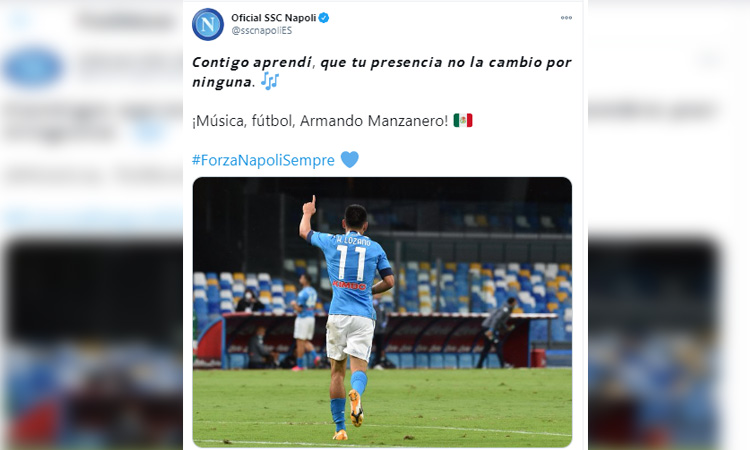The width and height of the screenshot is (750, 450).
Task: Click the Lozano name on the shirt
Action: [353, 240]
